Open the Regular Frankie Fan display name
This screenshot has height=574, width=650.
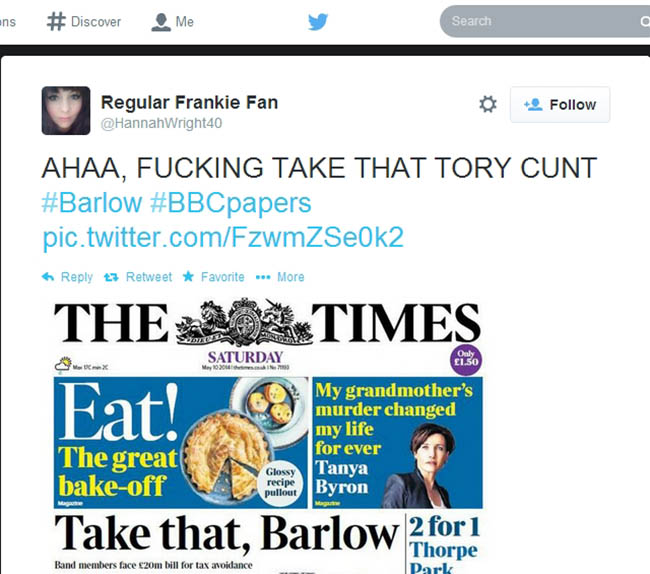tap(189, 102)
